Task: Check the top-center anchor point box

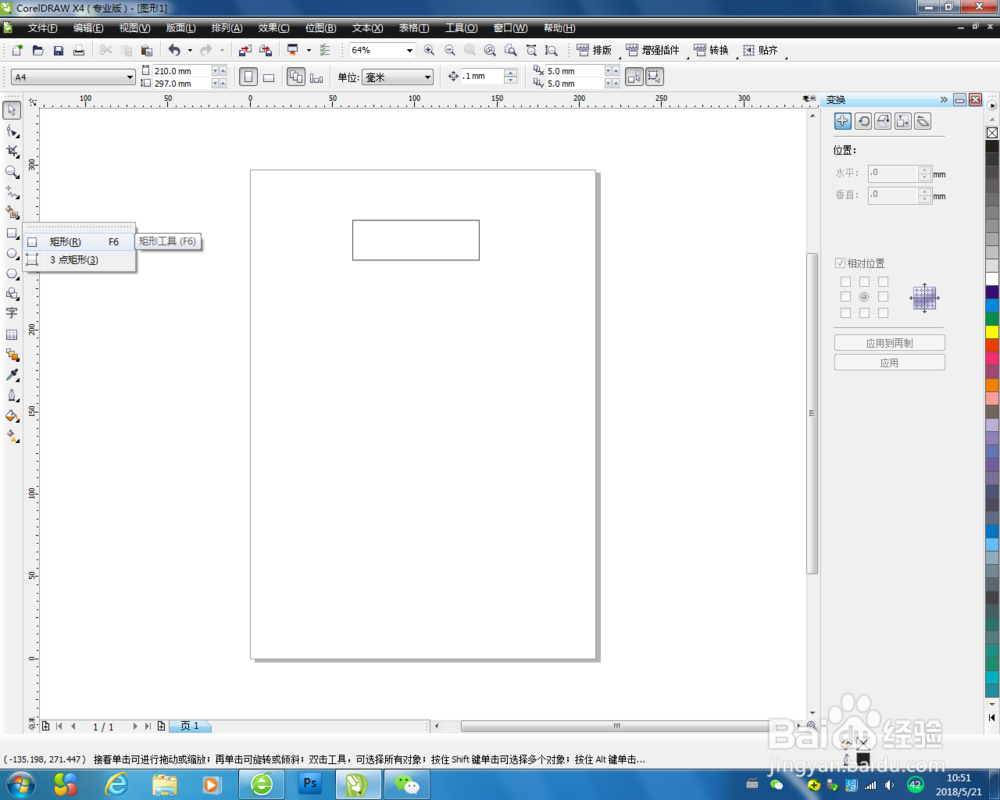Action: point(864,281)
